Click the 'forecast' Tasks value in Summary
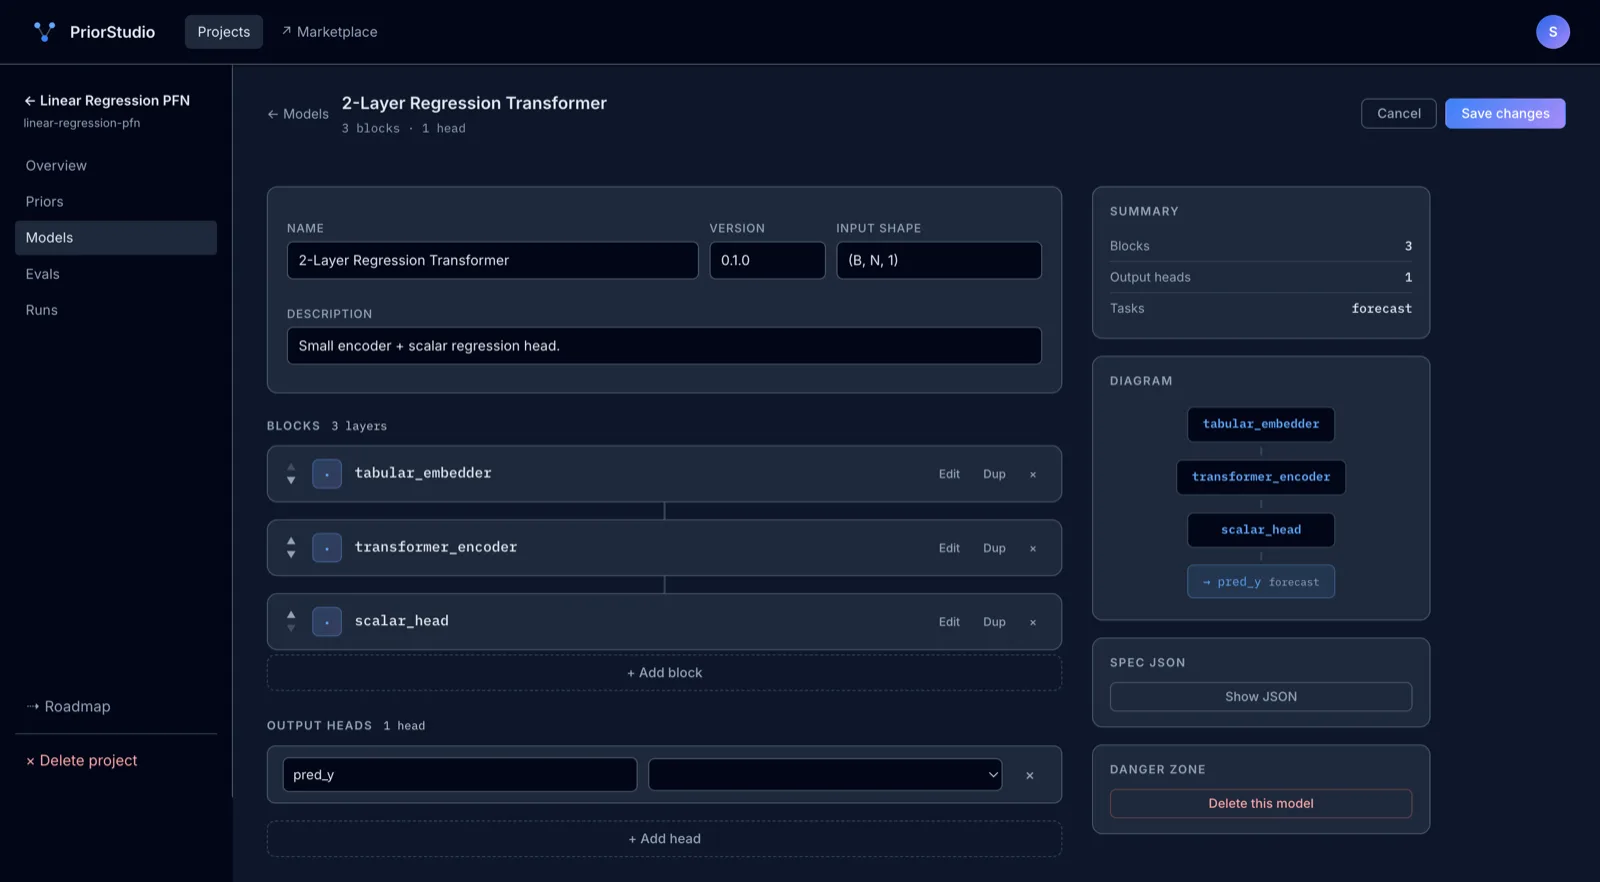The image size is (1600, 882). point(1382,309)
